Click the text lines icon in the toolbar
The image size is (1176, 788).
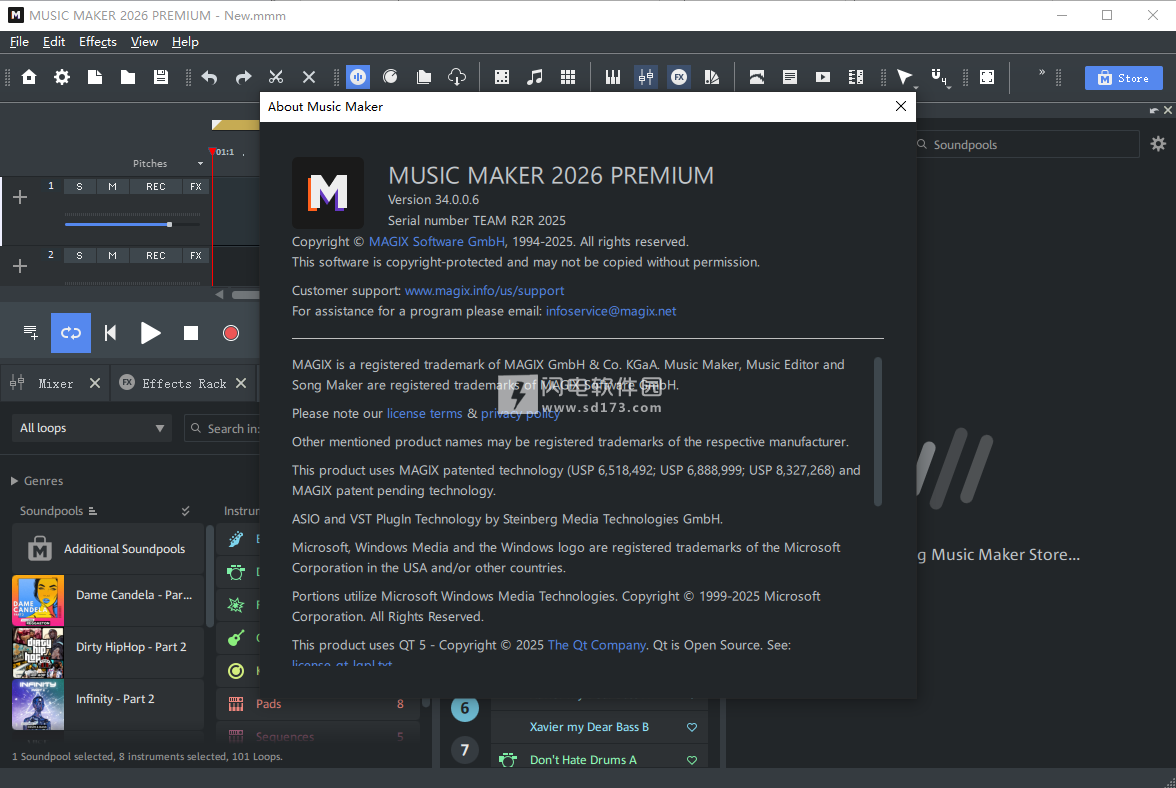click(790, 77)
